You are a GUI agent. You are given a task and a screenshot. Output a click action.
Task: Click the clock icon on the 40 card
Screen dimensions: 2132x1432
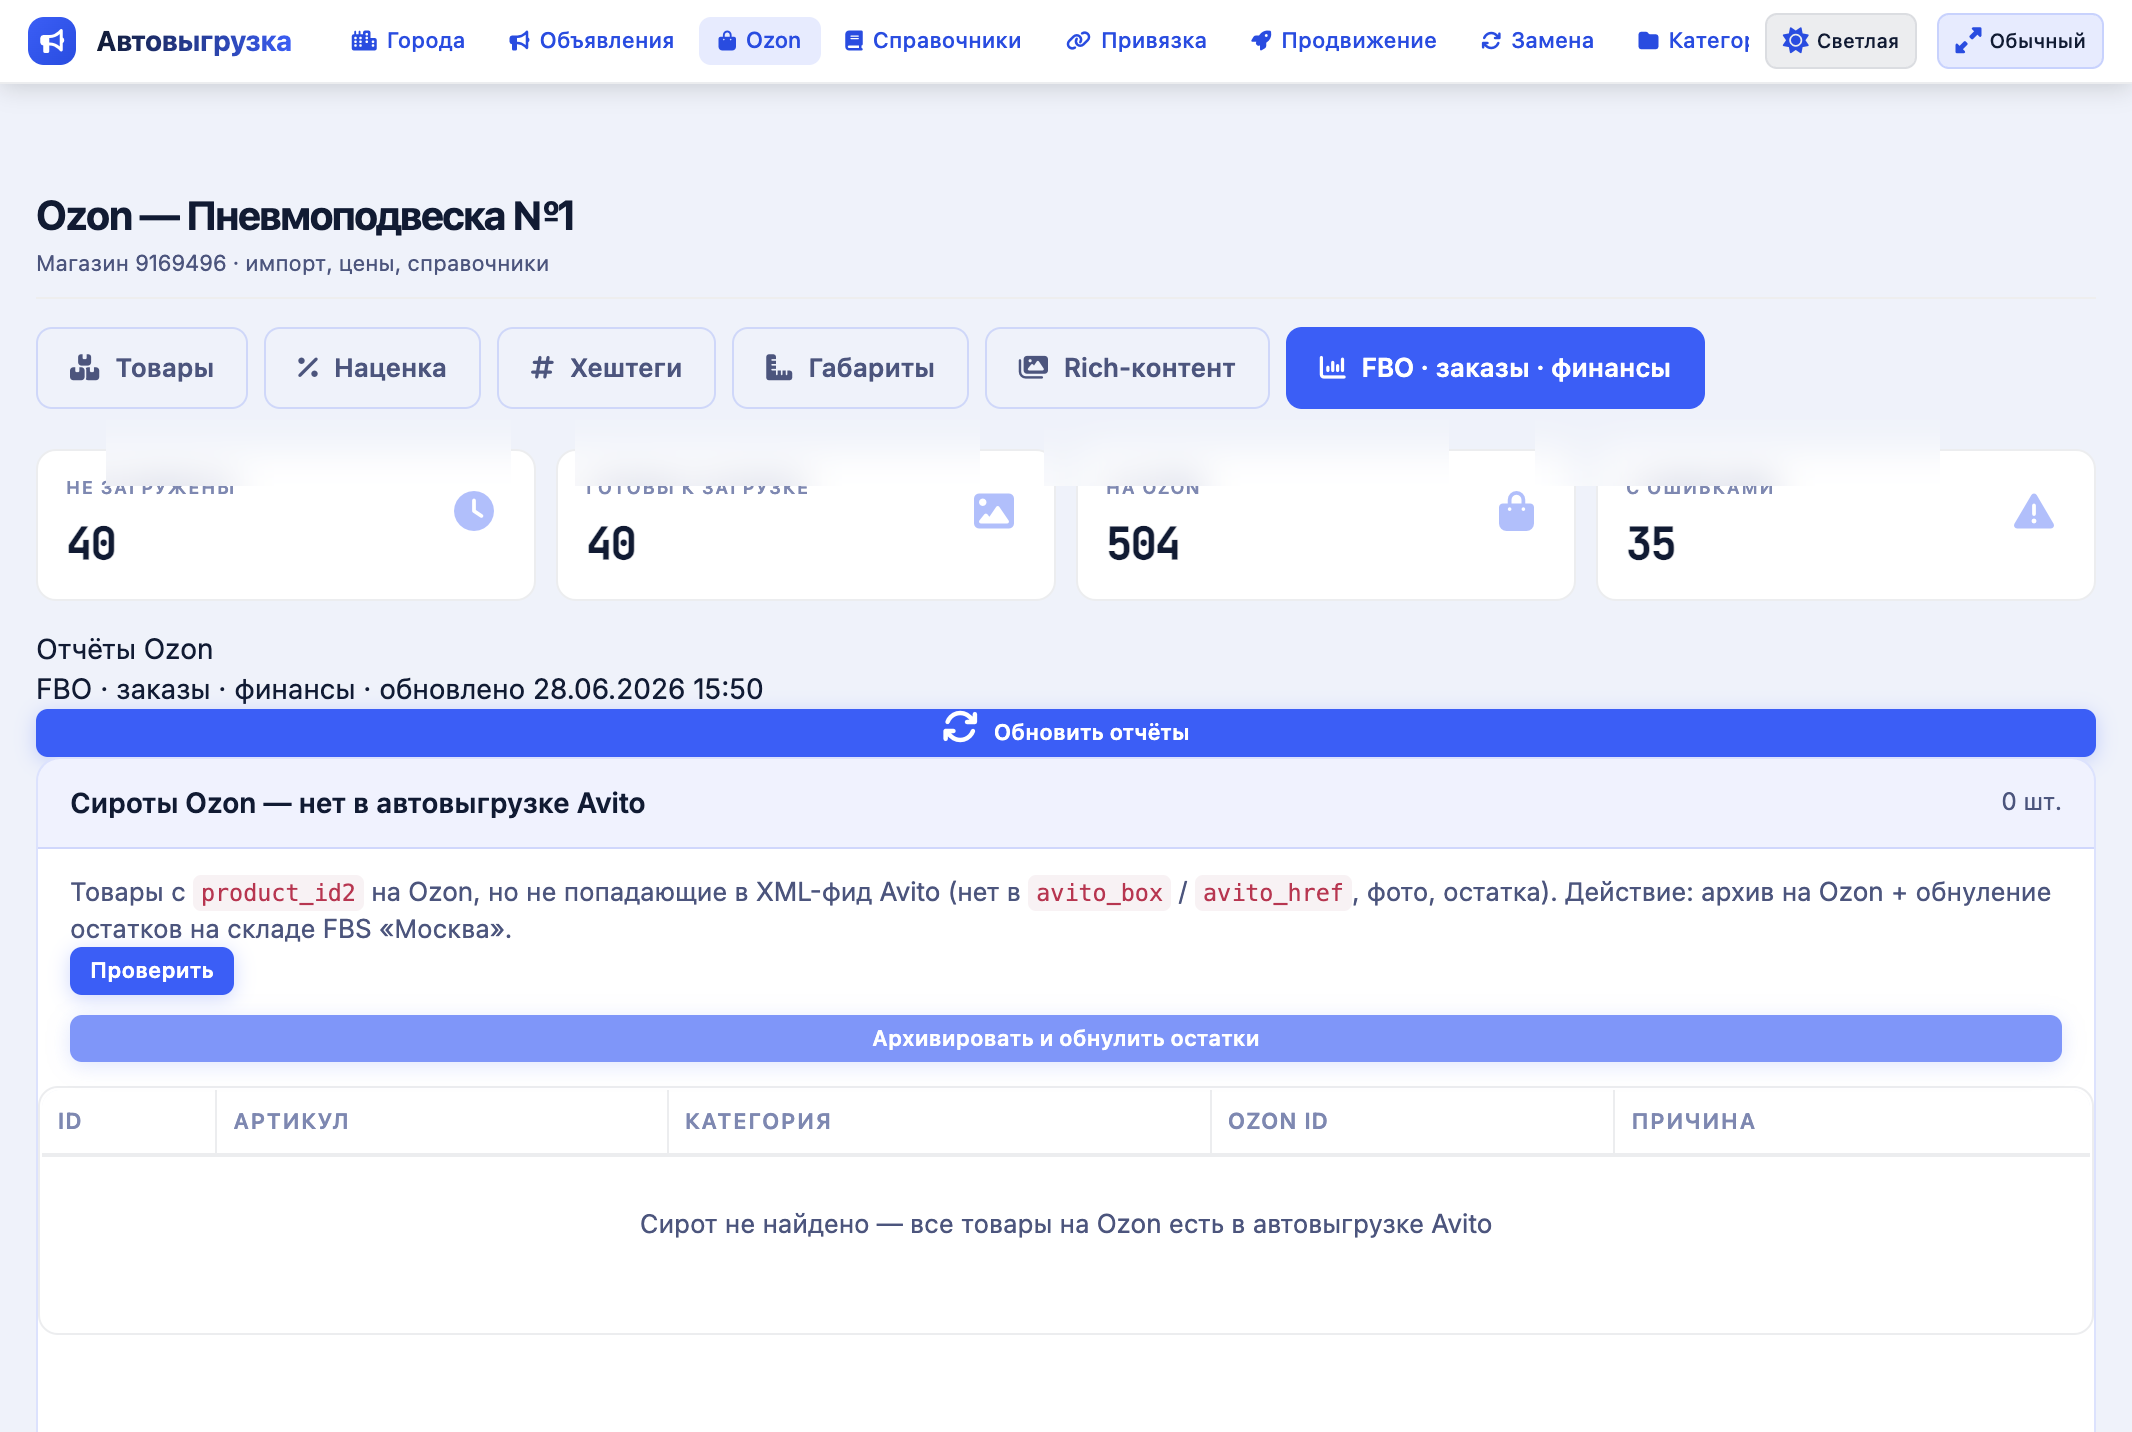(474, 511)
